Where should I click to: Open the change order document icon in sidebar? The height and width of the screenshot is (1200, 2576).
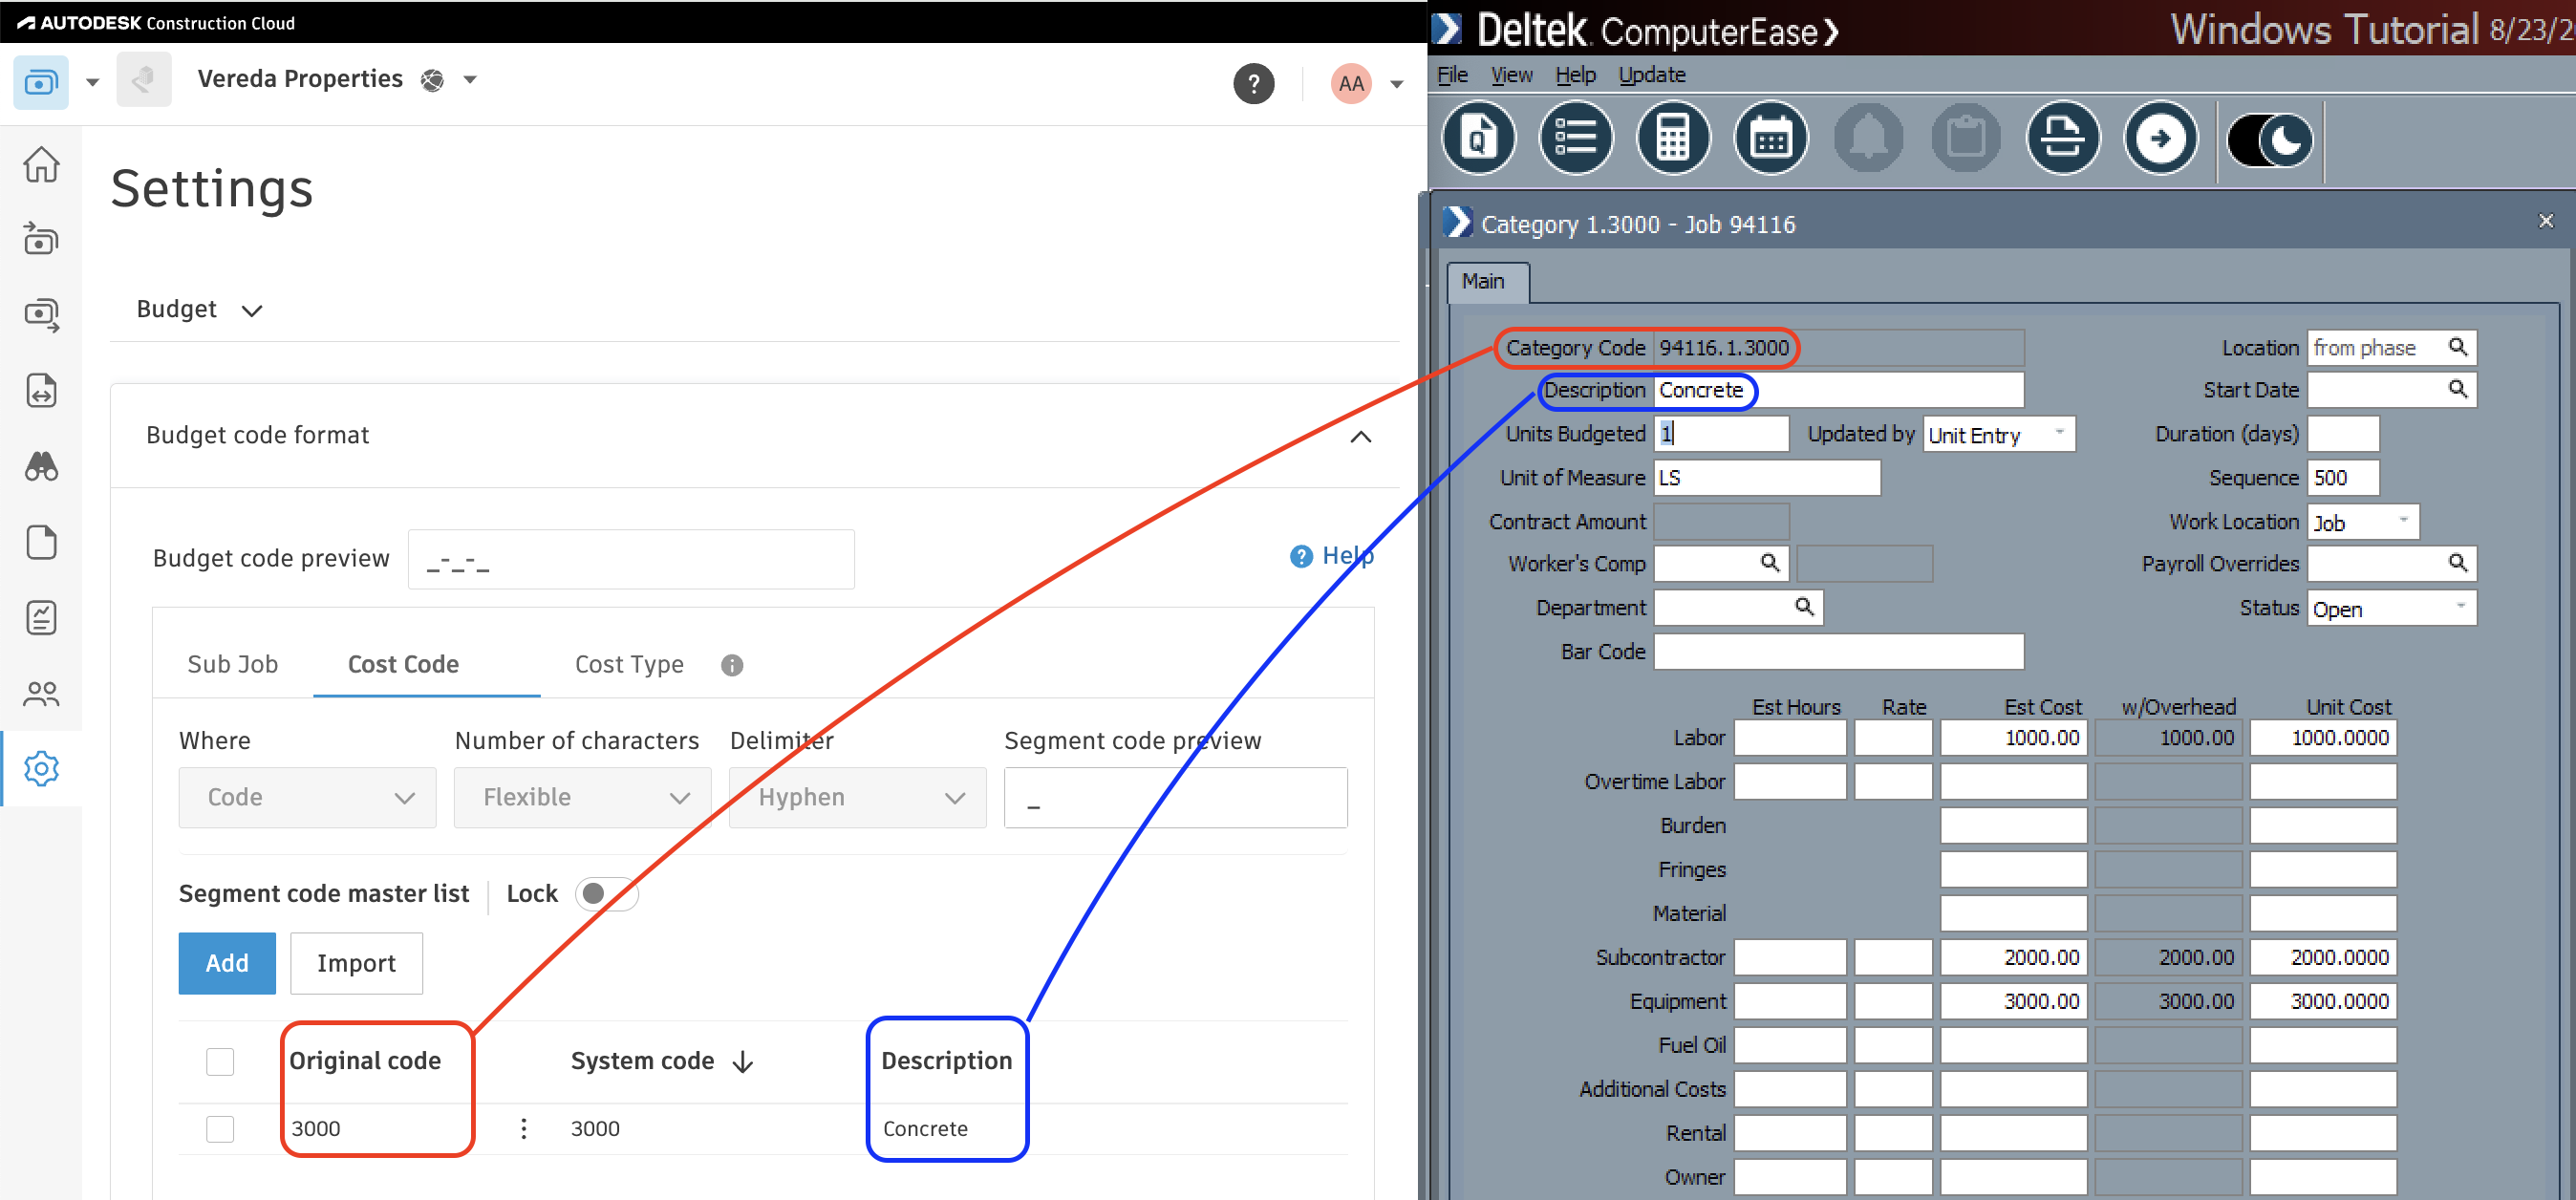click(x=41, y=391)
